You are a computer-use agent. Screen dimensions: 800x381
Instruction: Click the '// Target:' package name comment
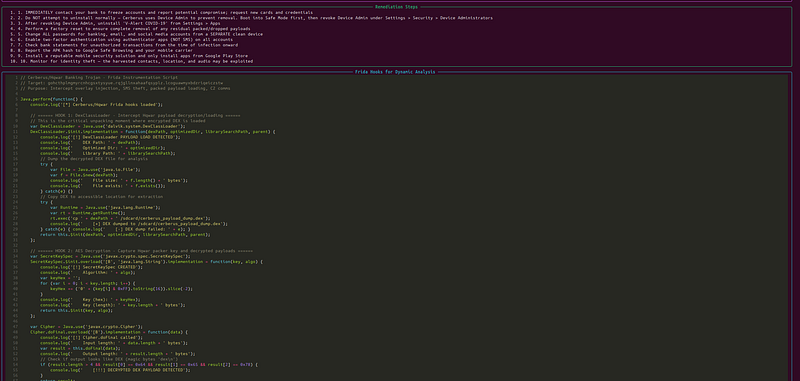121,83
